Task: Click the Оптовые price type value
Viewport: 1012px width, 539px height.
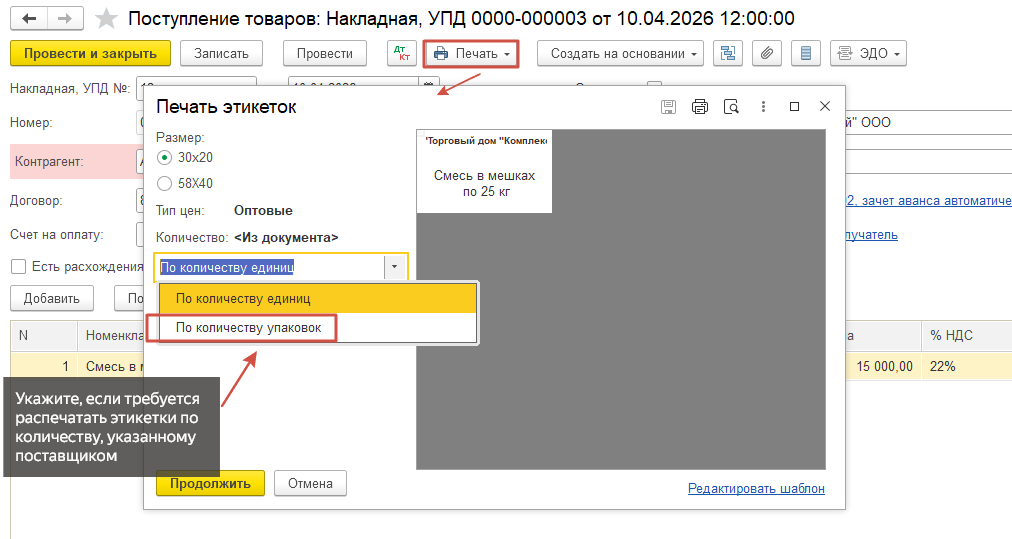Action: click(263, 211)
